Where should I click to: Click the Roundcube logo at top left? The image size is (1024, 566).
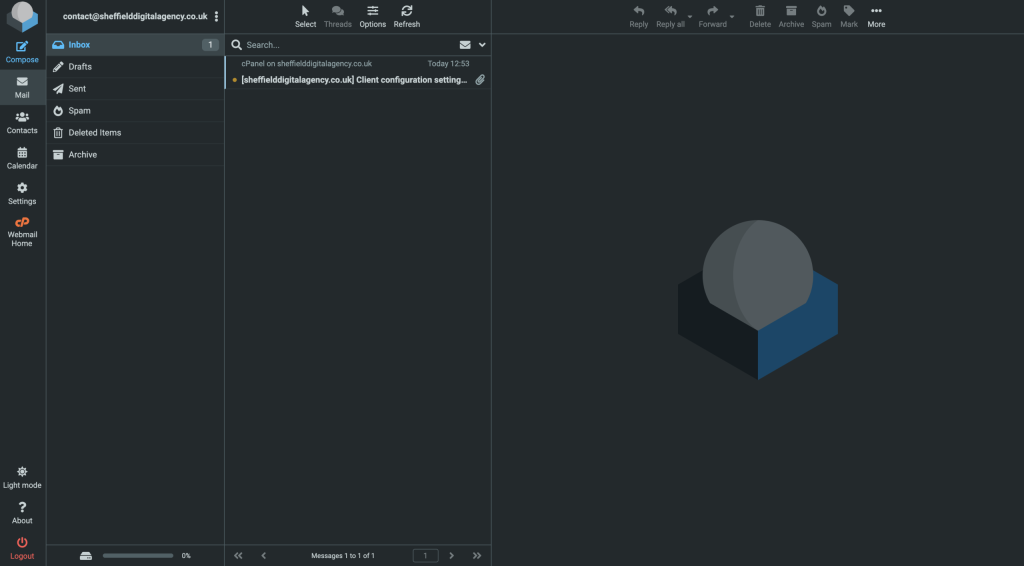(22, 16)
